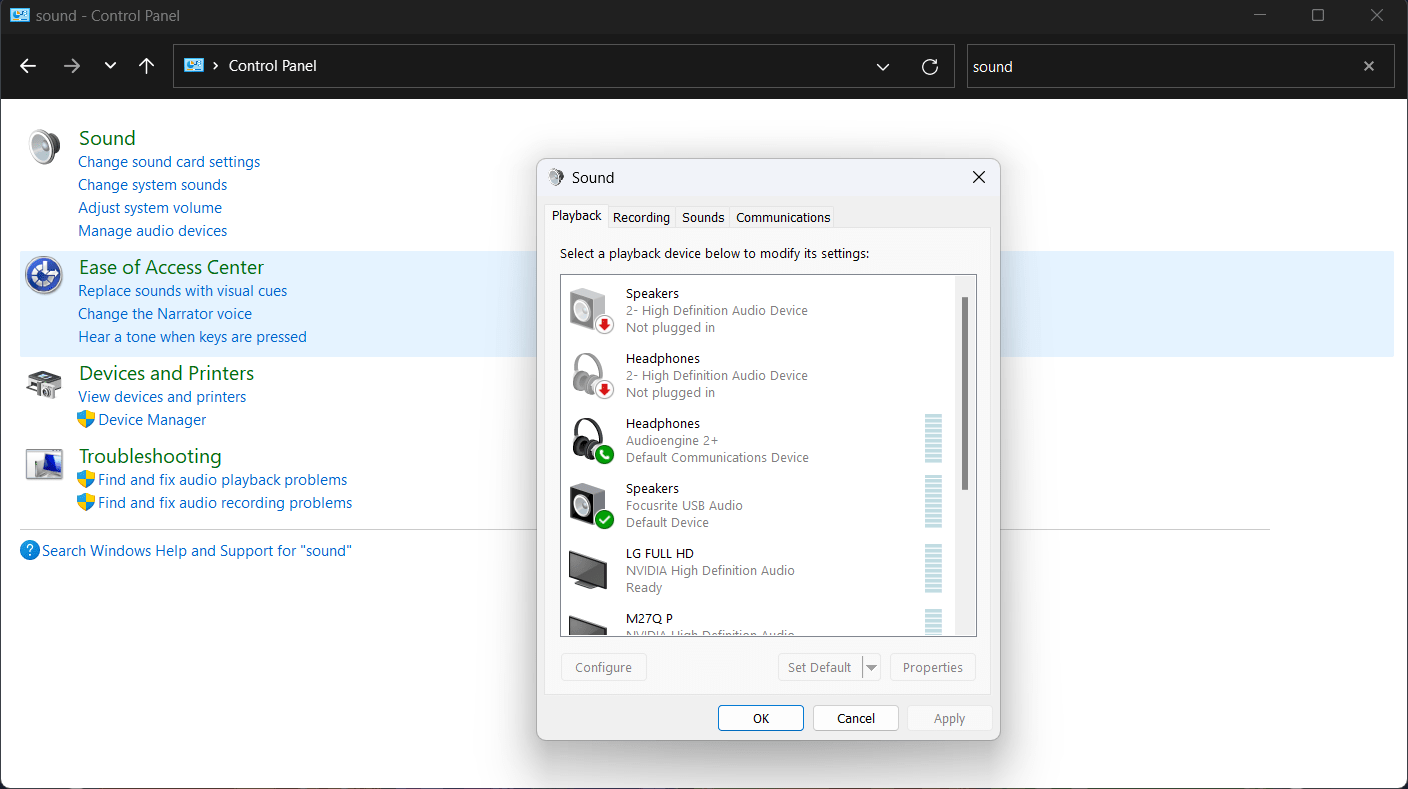Viewport: 1408px width, 789px height.
Task: Switch to the Recording tab
Action: pos(641,217)
